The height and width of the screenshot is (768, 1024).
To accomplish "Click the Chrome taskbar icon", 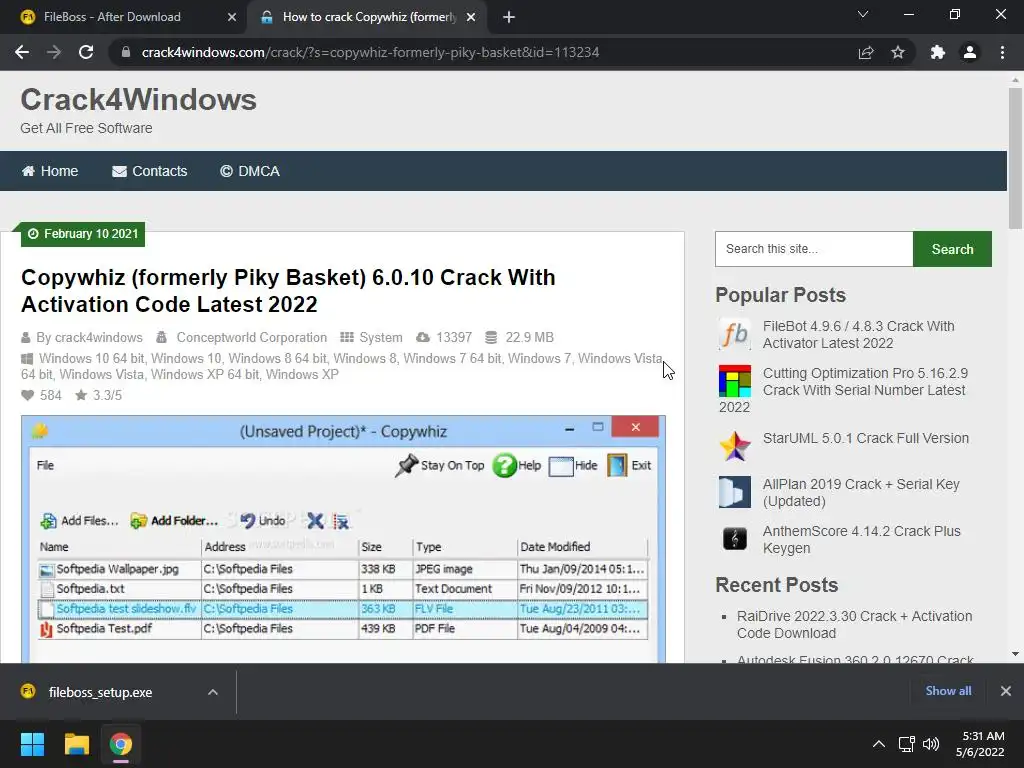I will 121,744.
